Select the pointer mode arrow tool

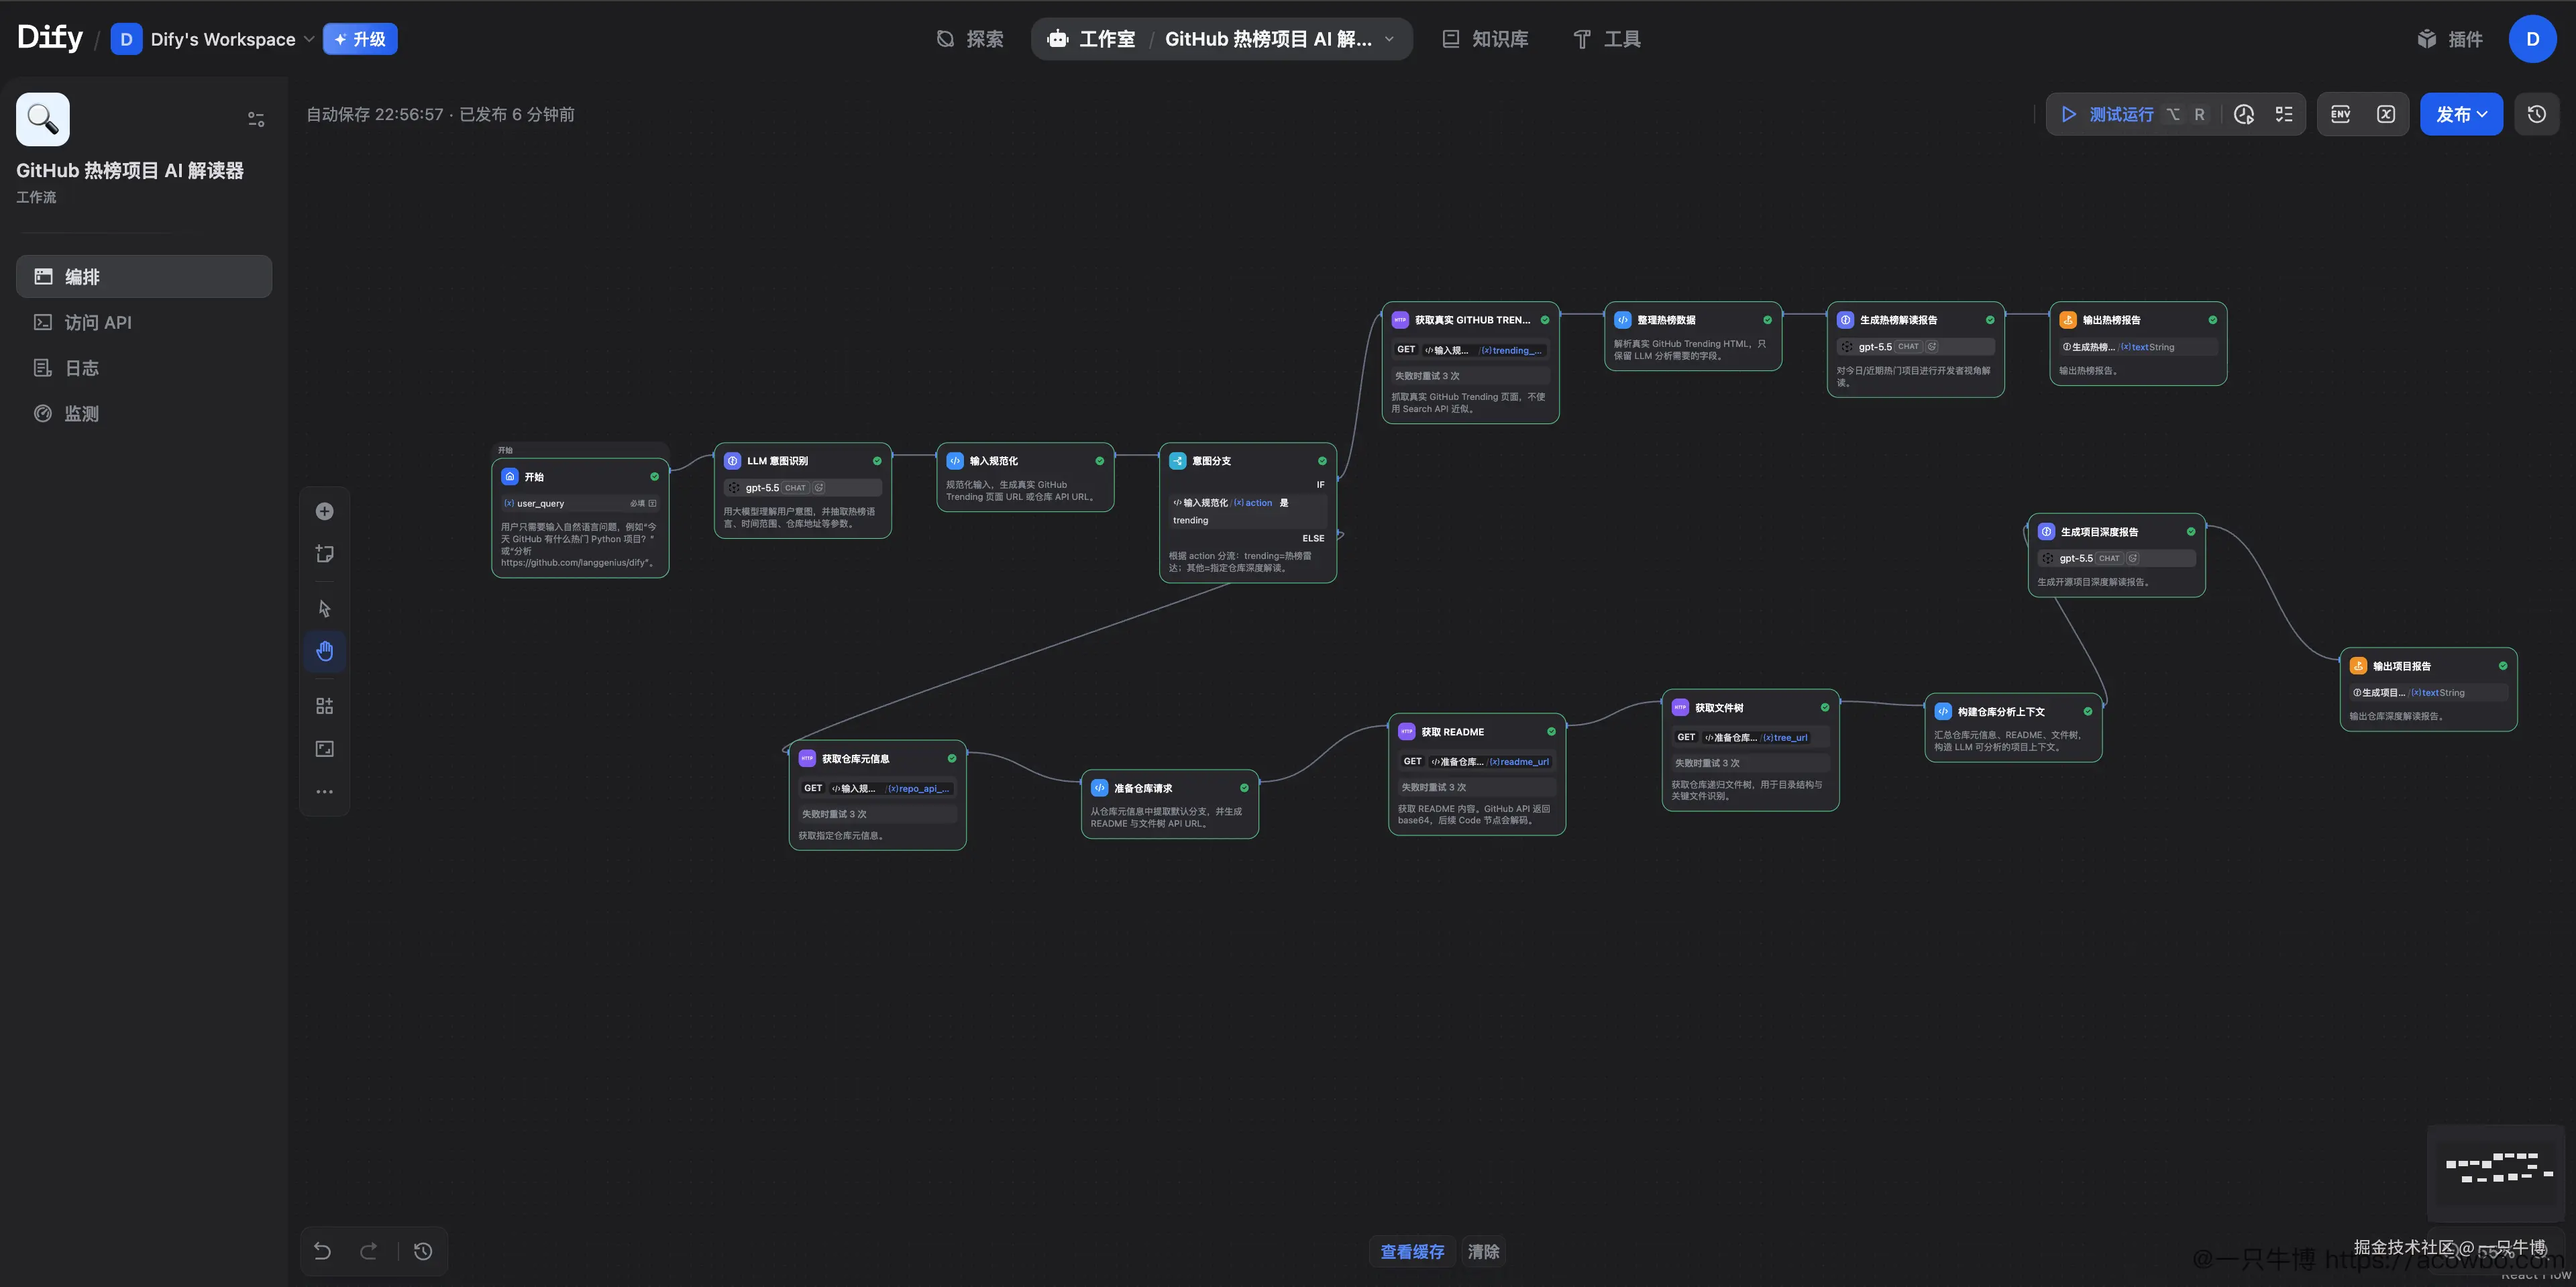[324, 608]
